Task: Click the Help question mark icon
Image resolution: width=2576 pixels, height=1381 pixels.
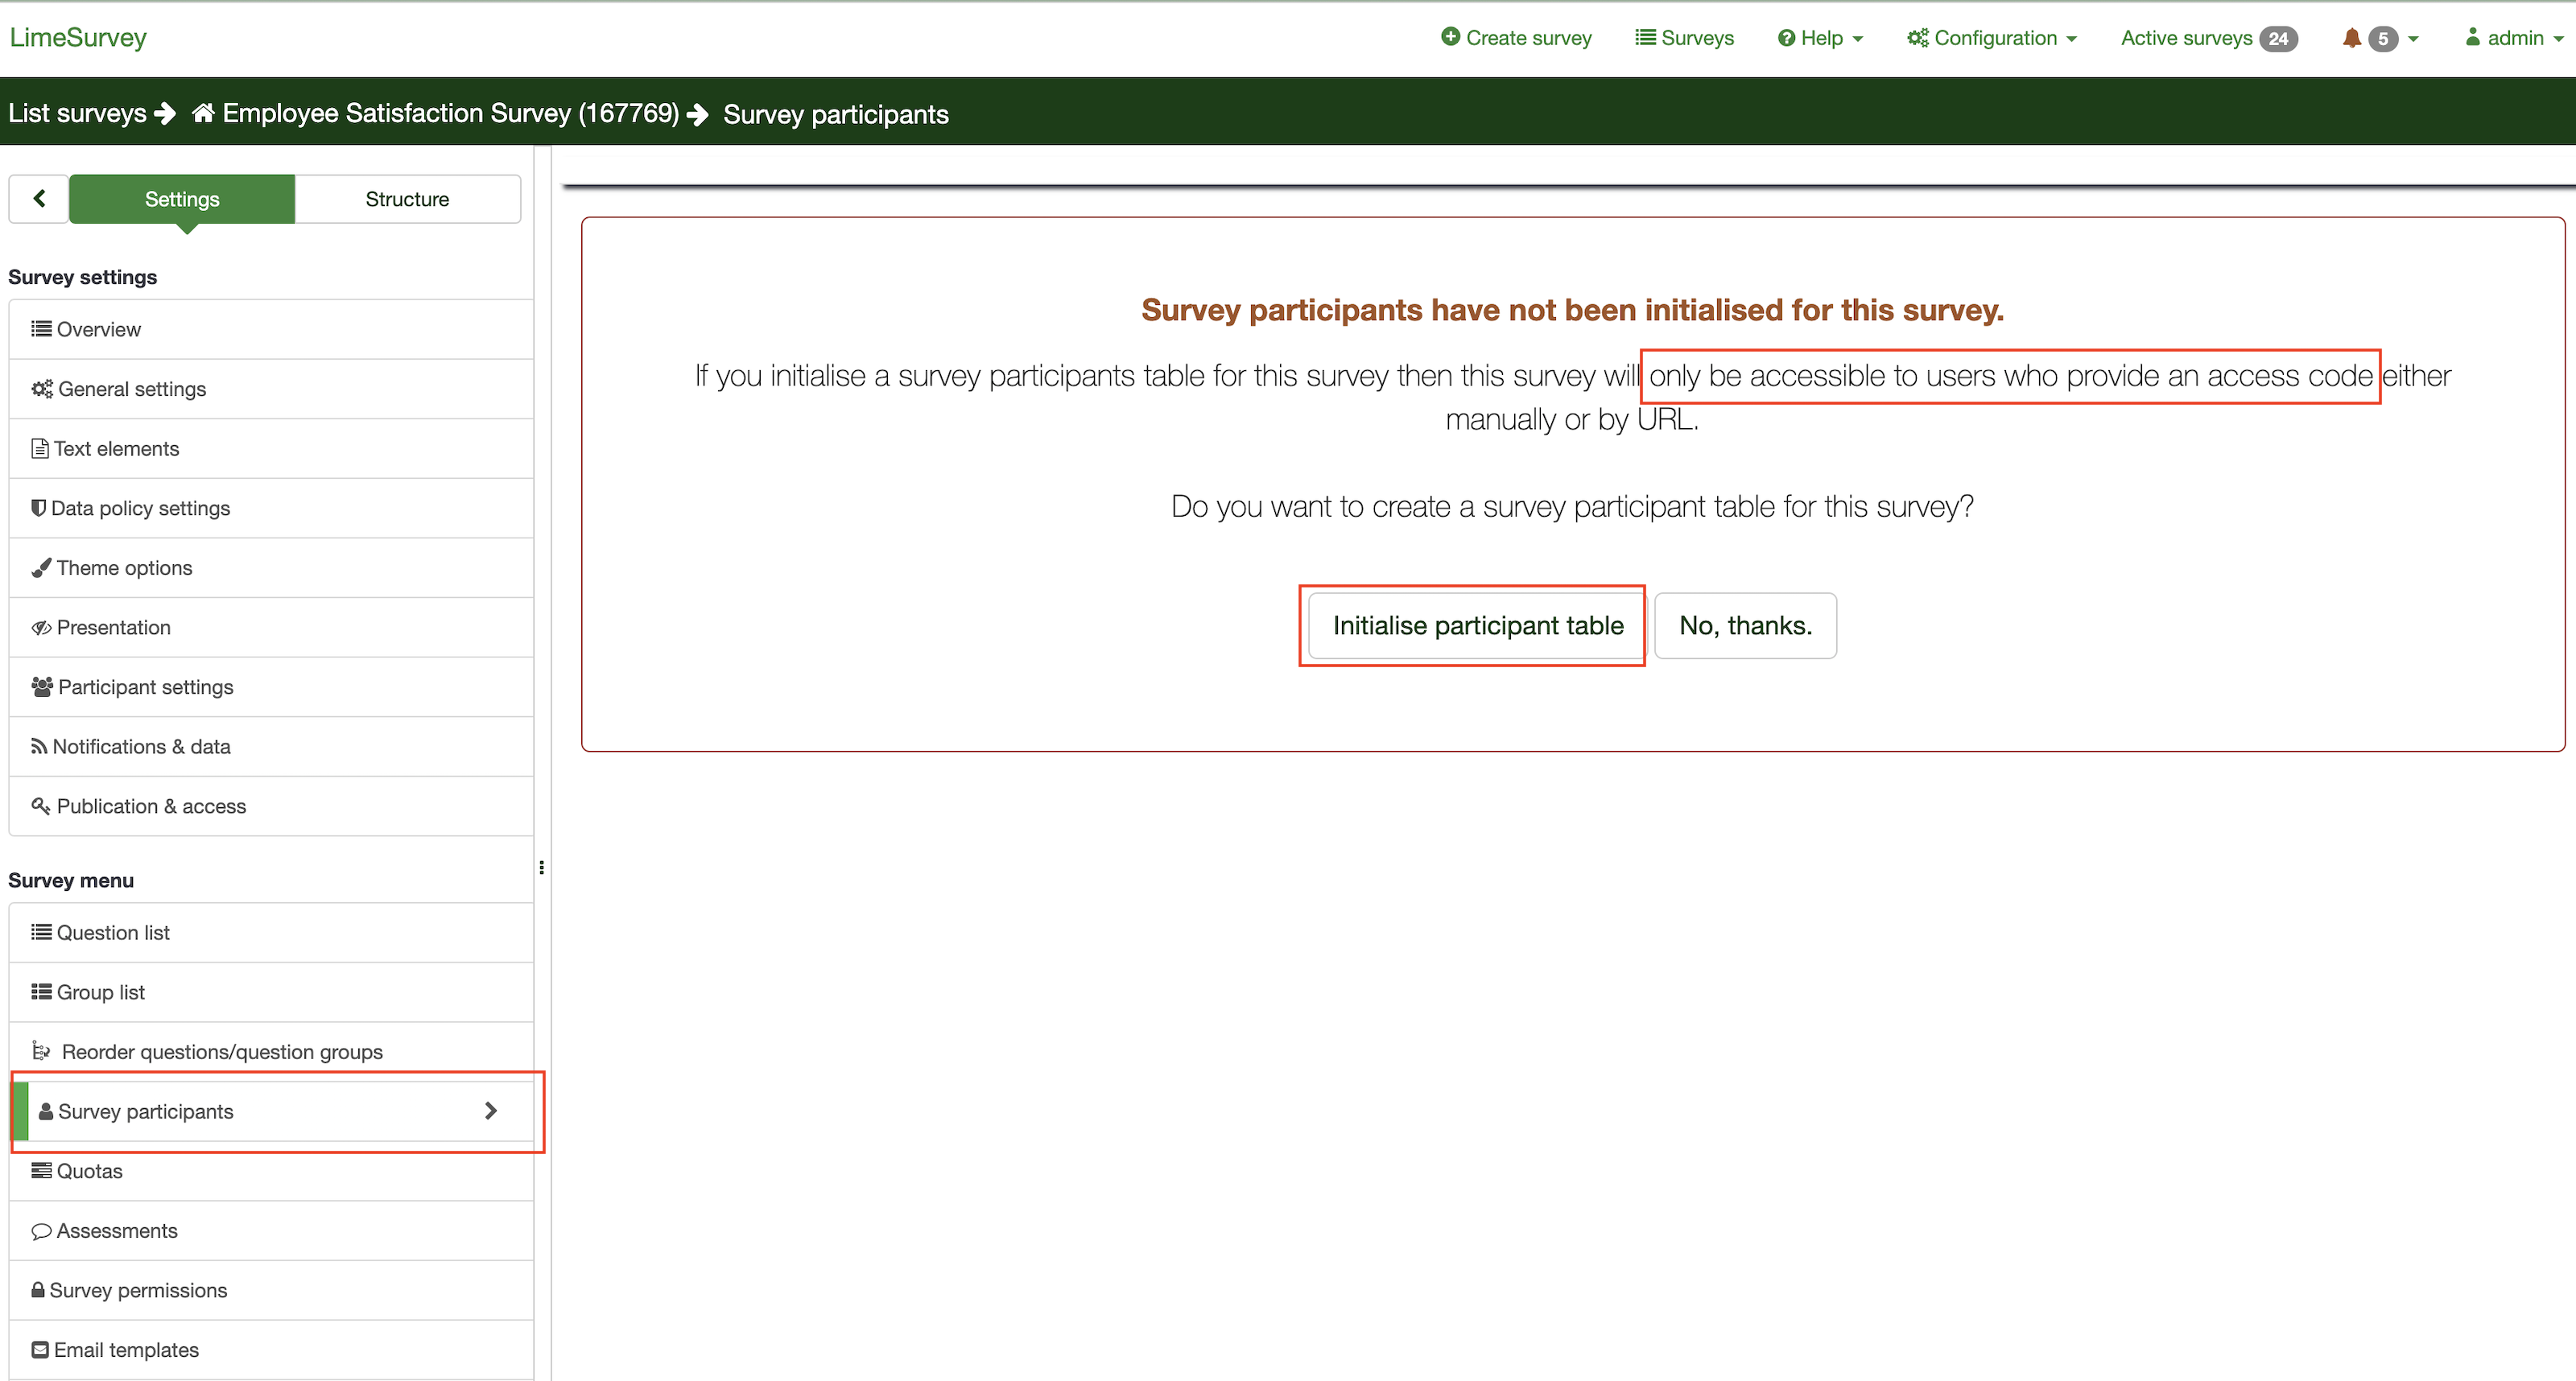Action: [1786, 38]
